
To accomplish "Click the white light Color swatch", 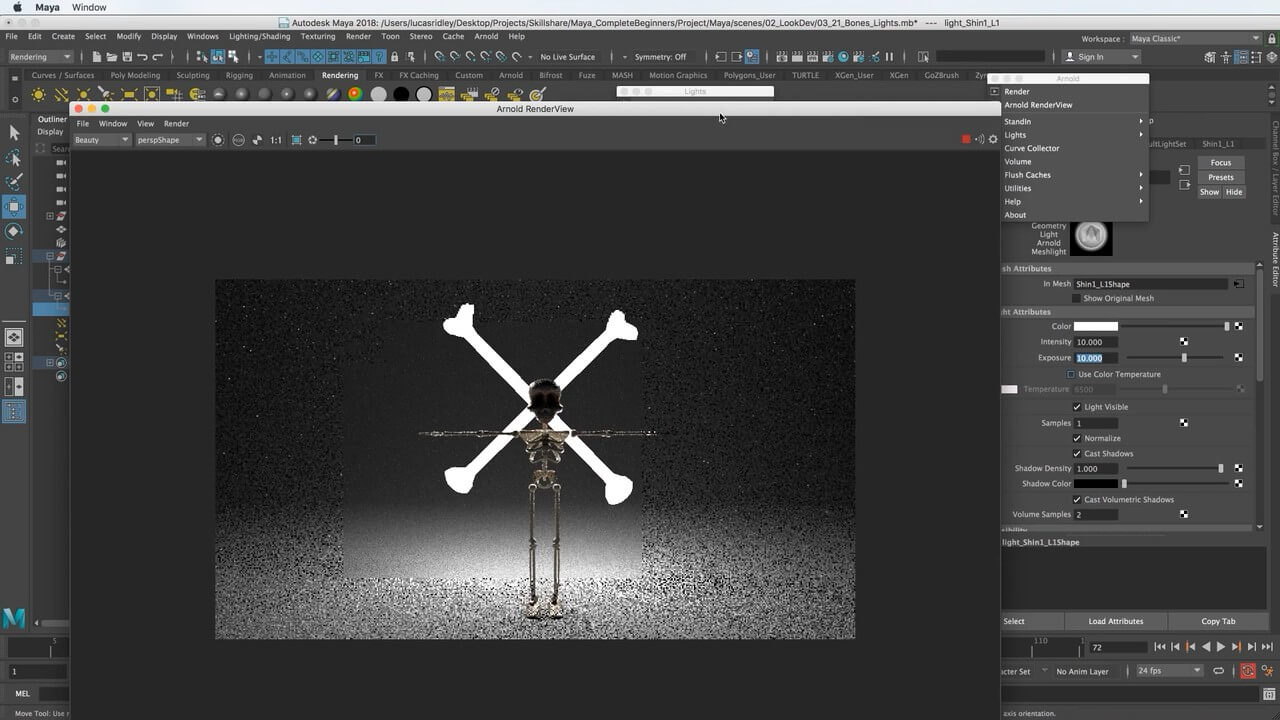I will coord(1095,327).
